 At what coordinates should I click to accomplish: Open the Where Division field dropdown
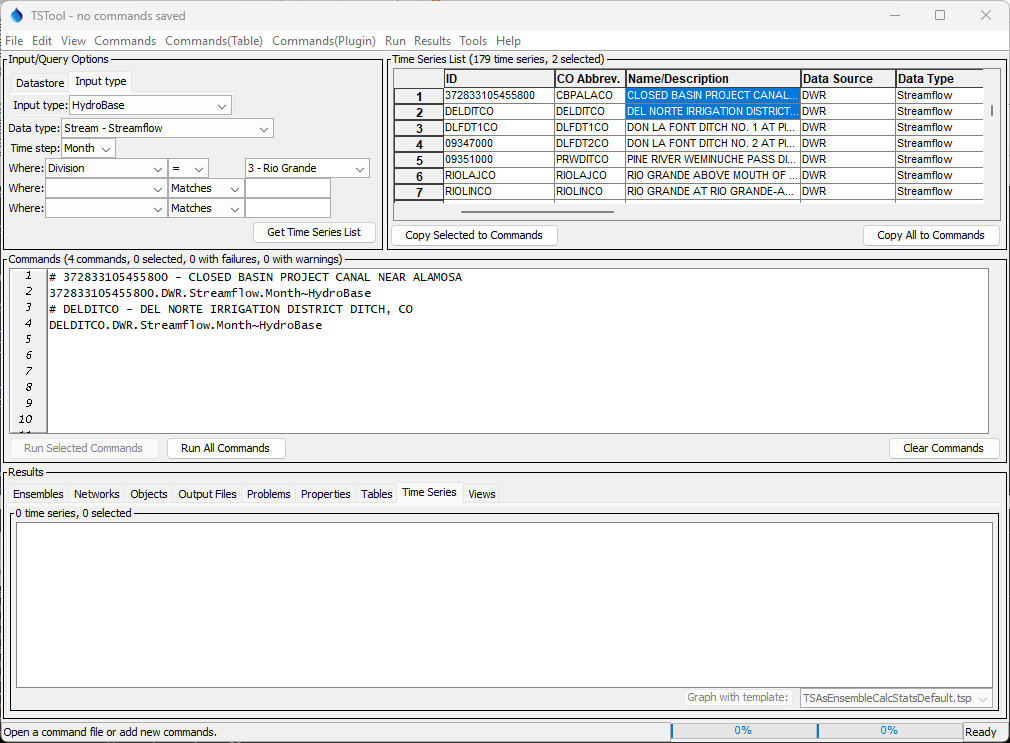pyautogui.click(x=106, y=168)
